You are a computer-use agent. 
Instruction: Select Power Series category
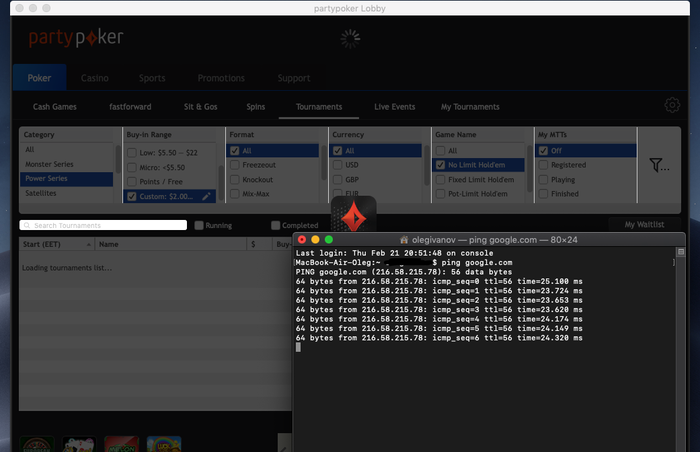click(x=66, y=179)
